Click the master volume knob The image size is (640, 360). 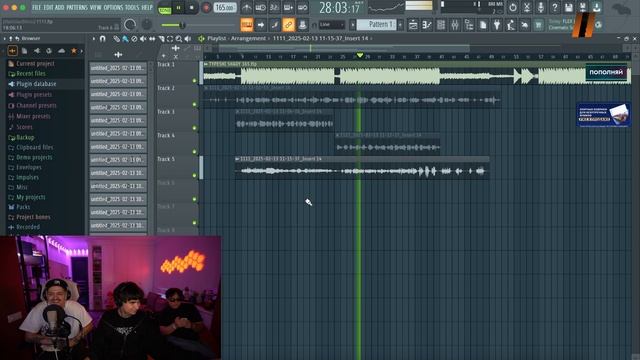pos(130,25)
